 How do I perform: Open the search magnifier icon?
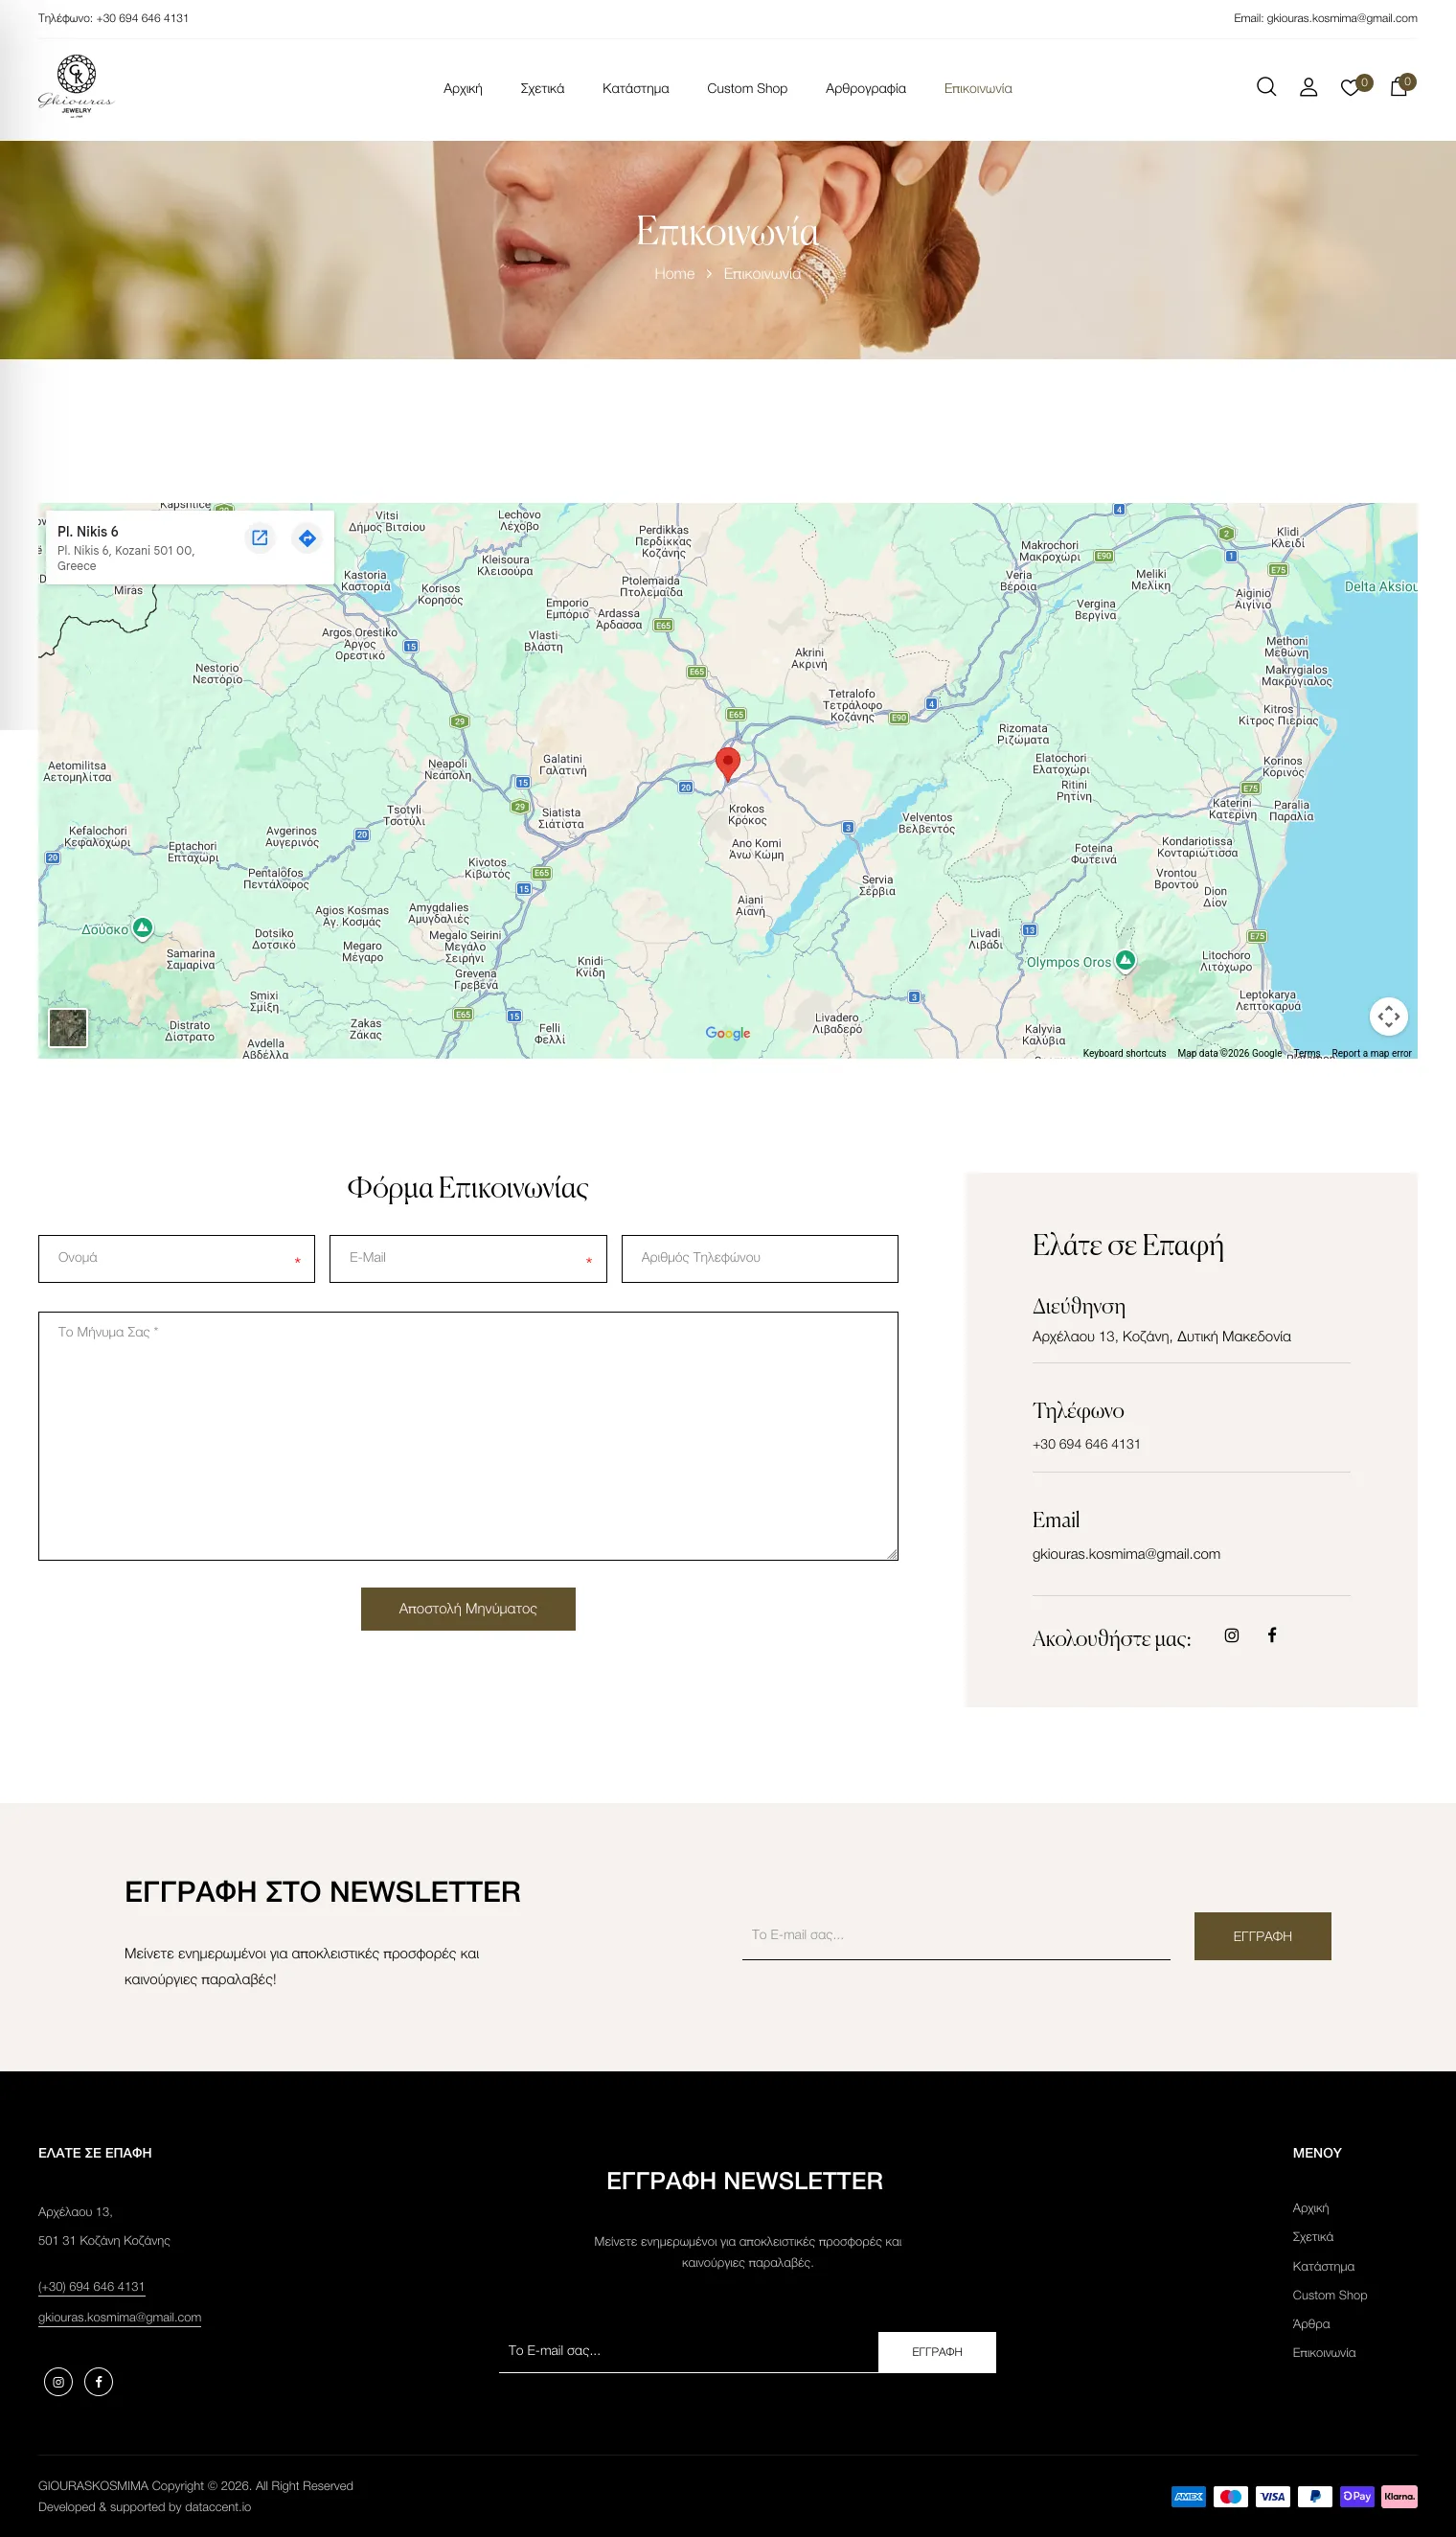pos(1266,87)
